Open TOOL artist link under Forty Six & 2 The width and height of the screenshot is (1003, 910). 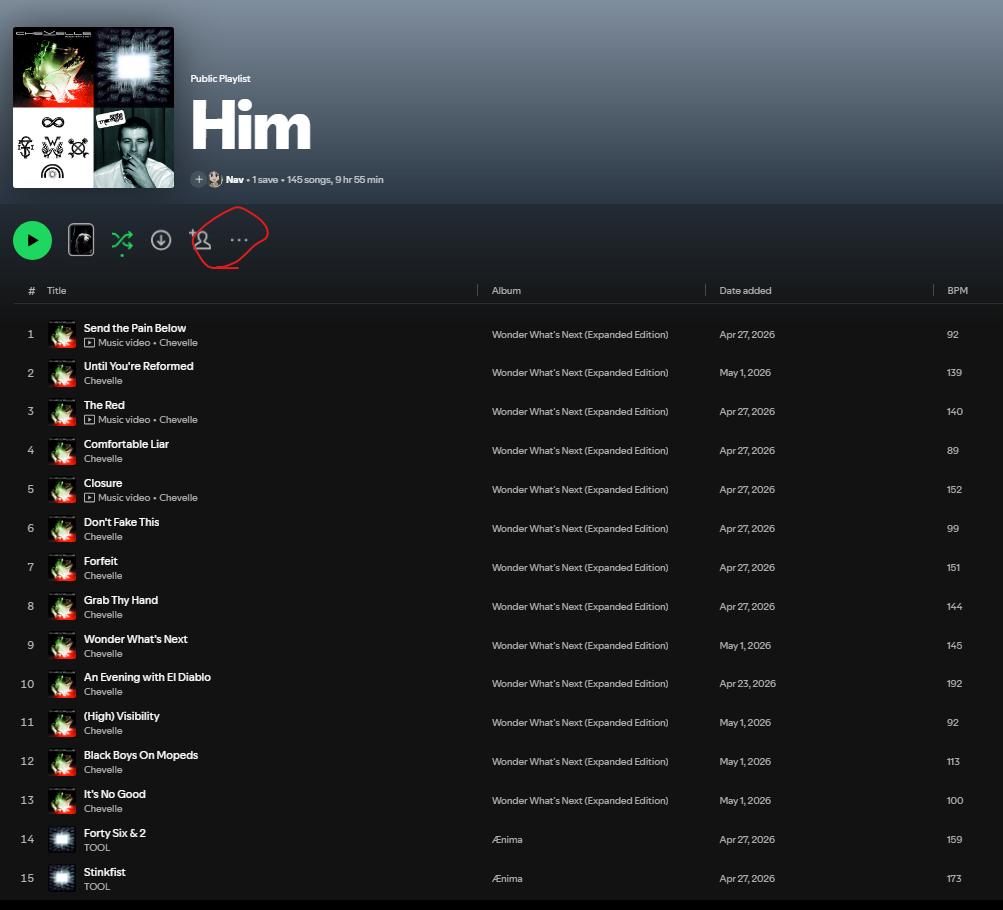point(97,848)
